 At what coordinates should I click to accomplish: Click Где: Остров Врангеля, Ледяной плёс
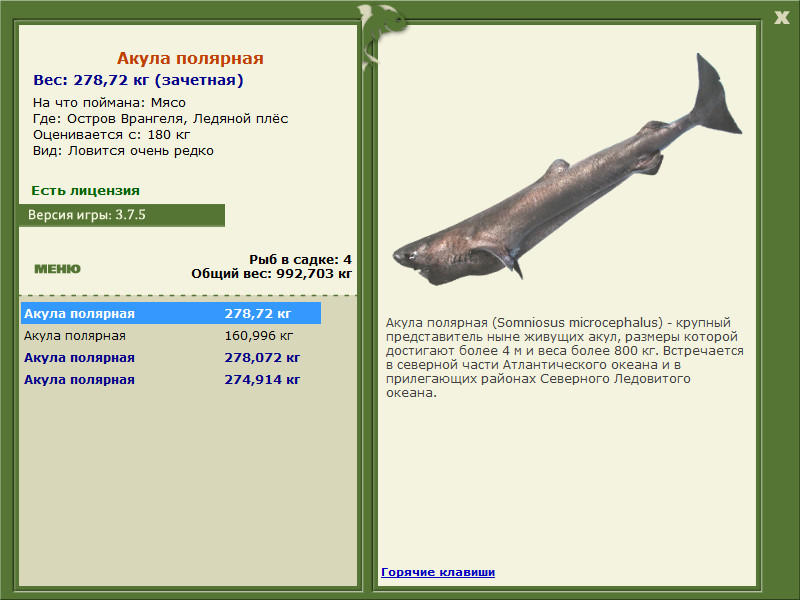click(x=161, y=119)
